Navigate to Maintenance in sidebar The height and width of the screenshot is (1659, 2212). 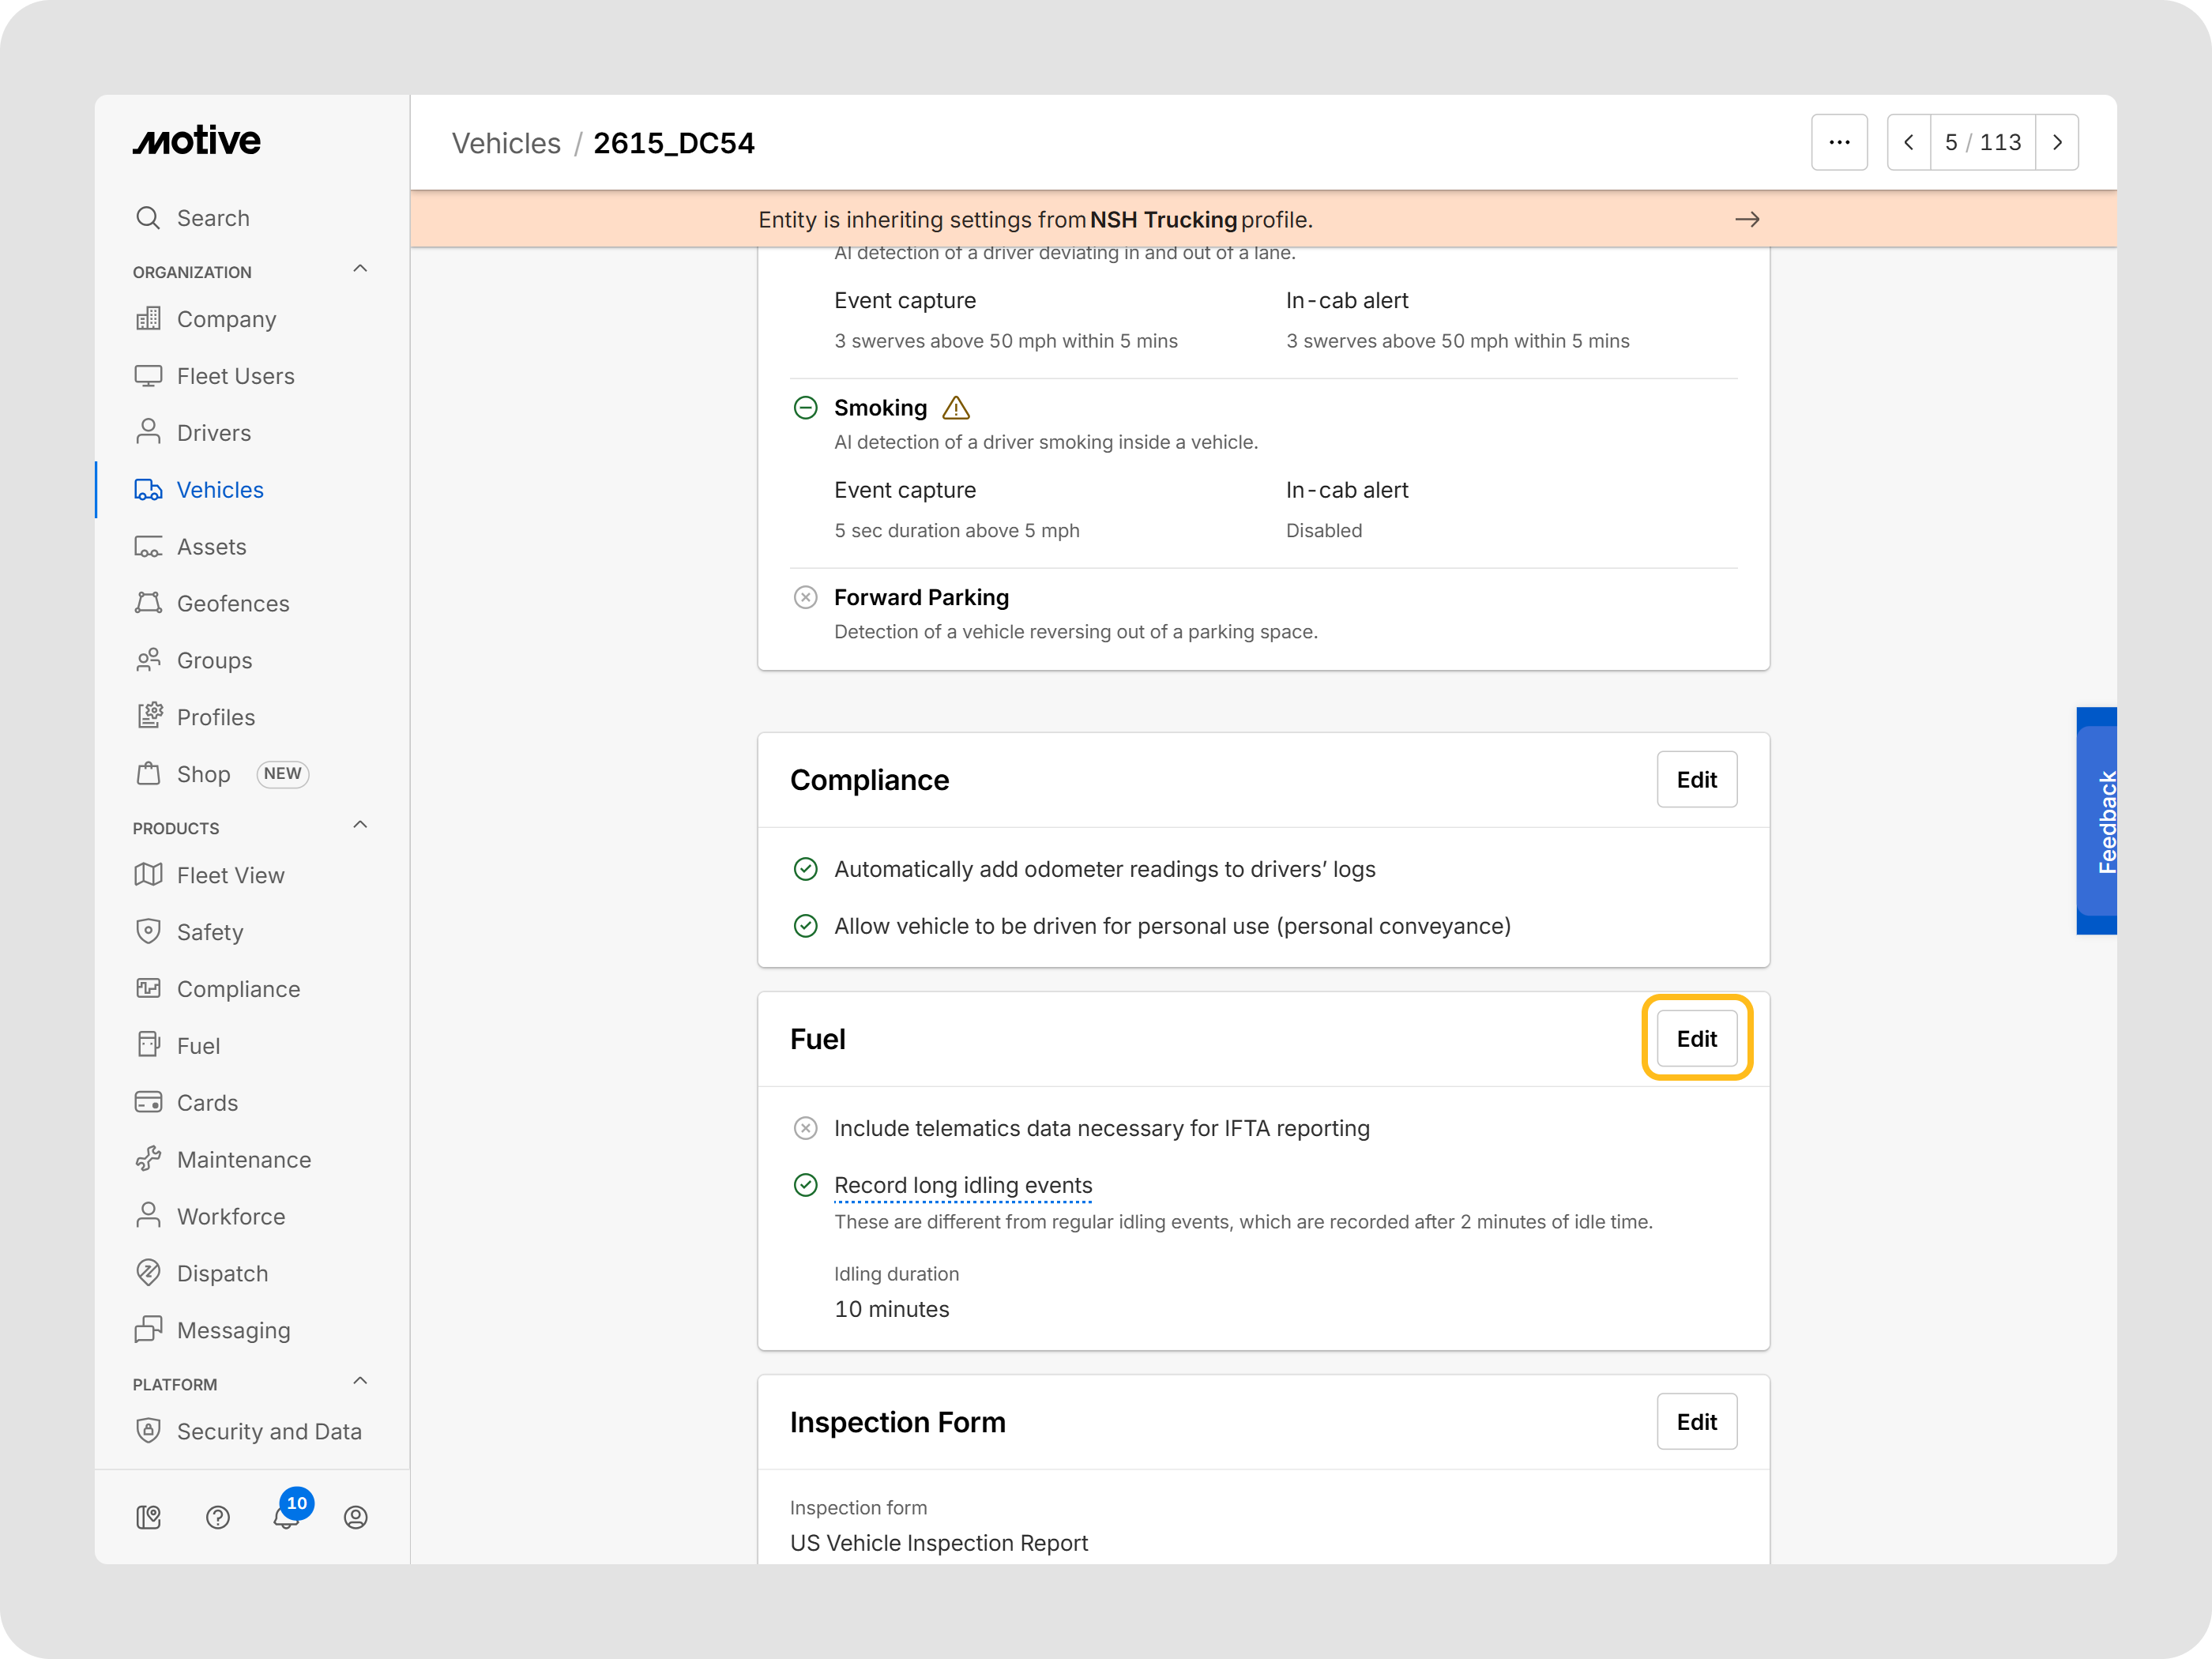243,1159
